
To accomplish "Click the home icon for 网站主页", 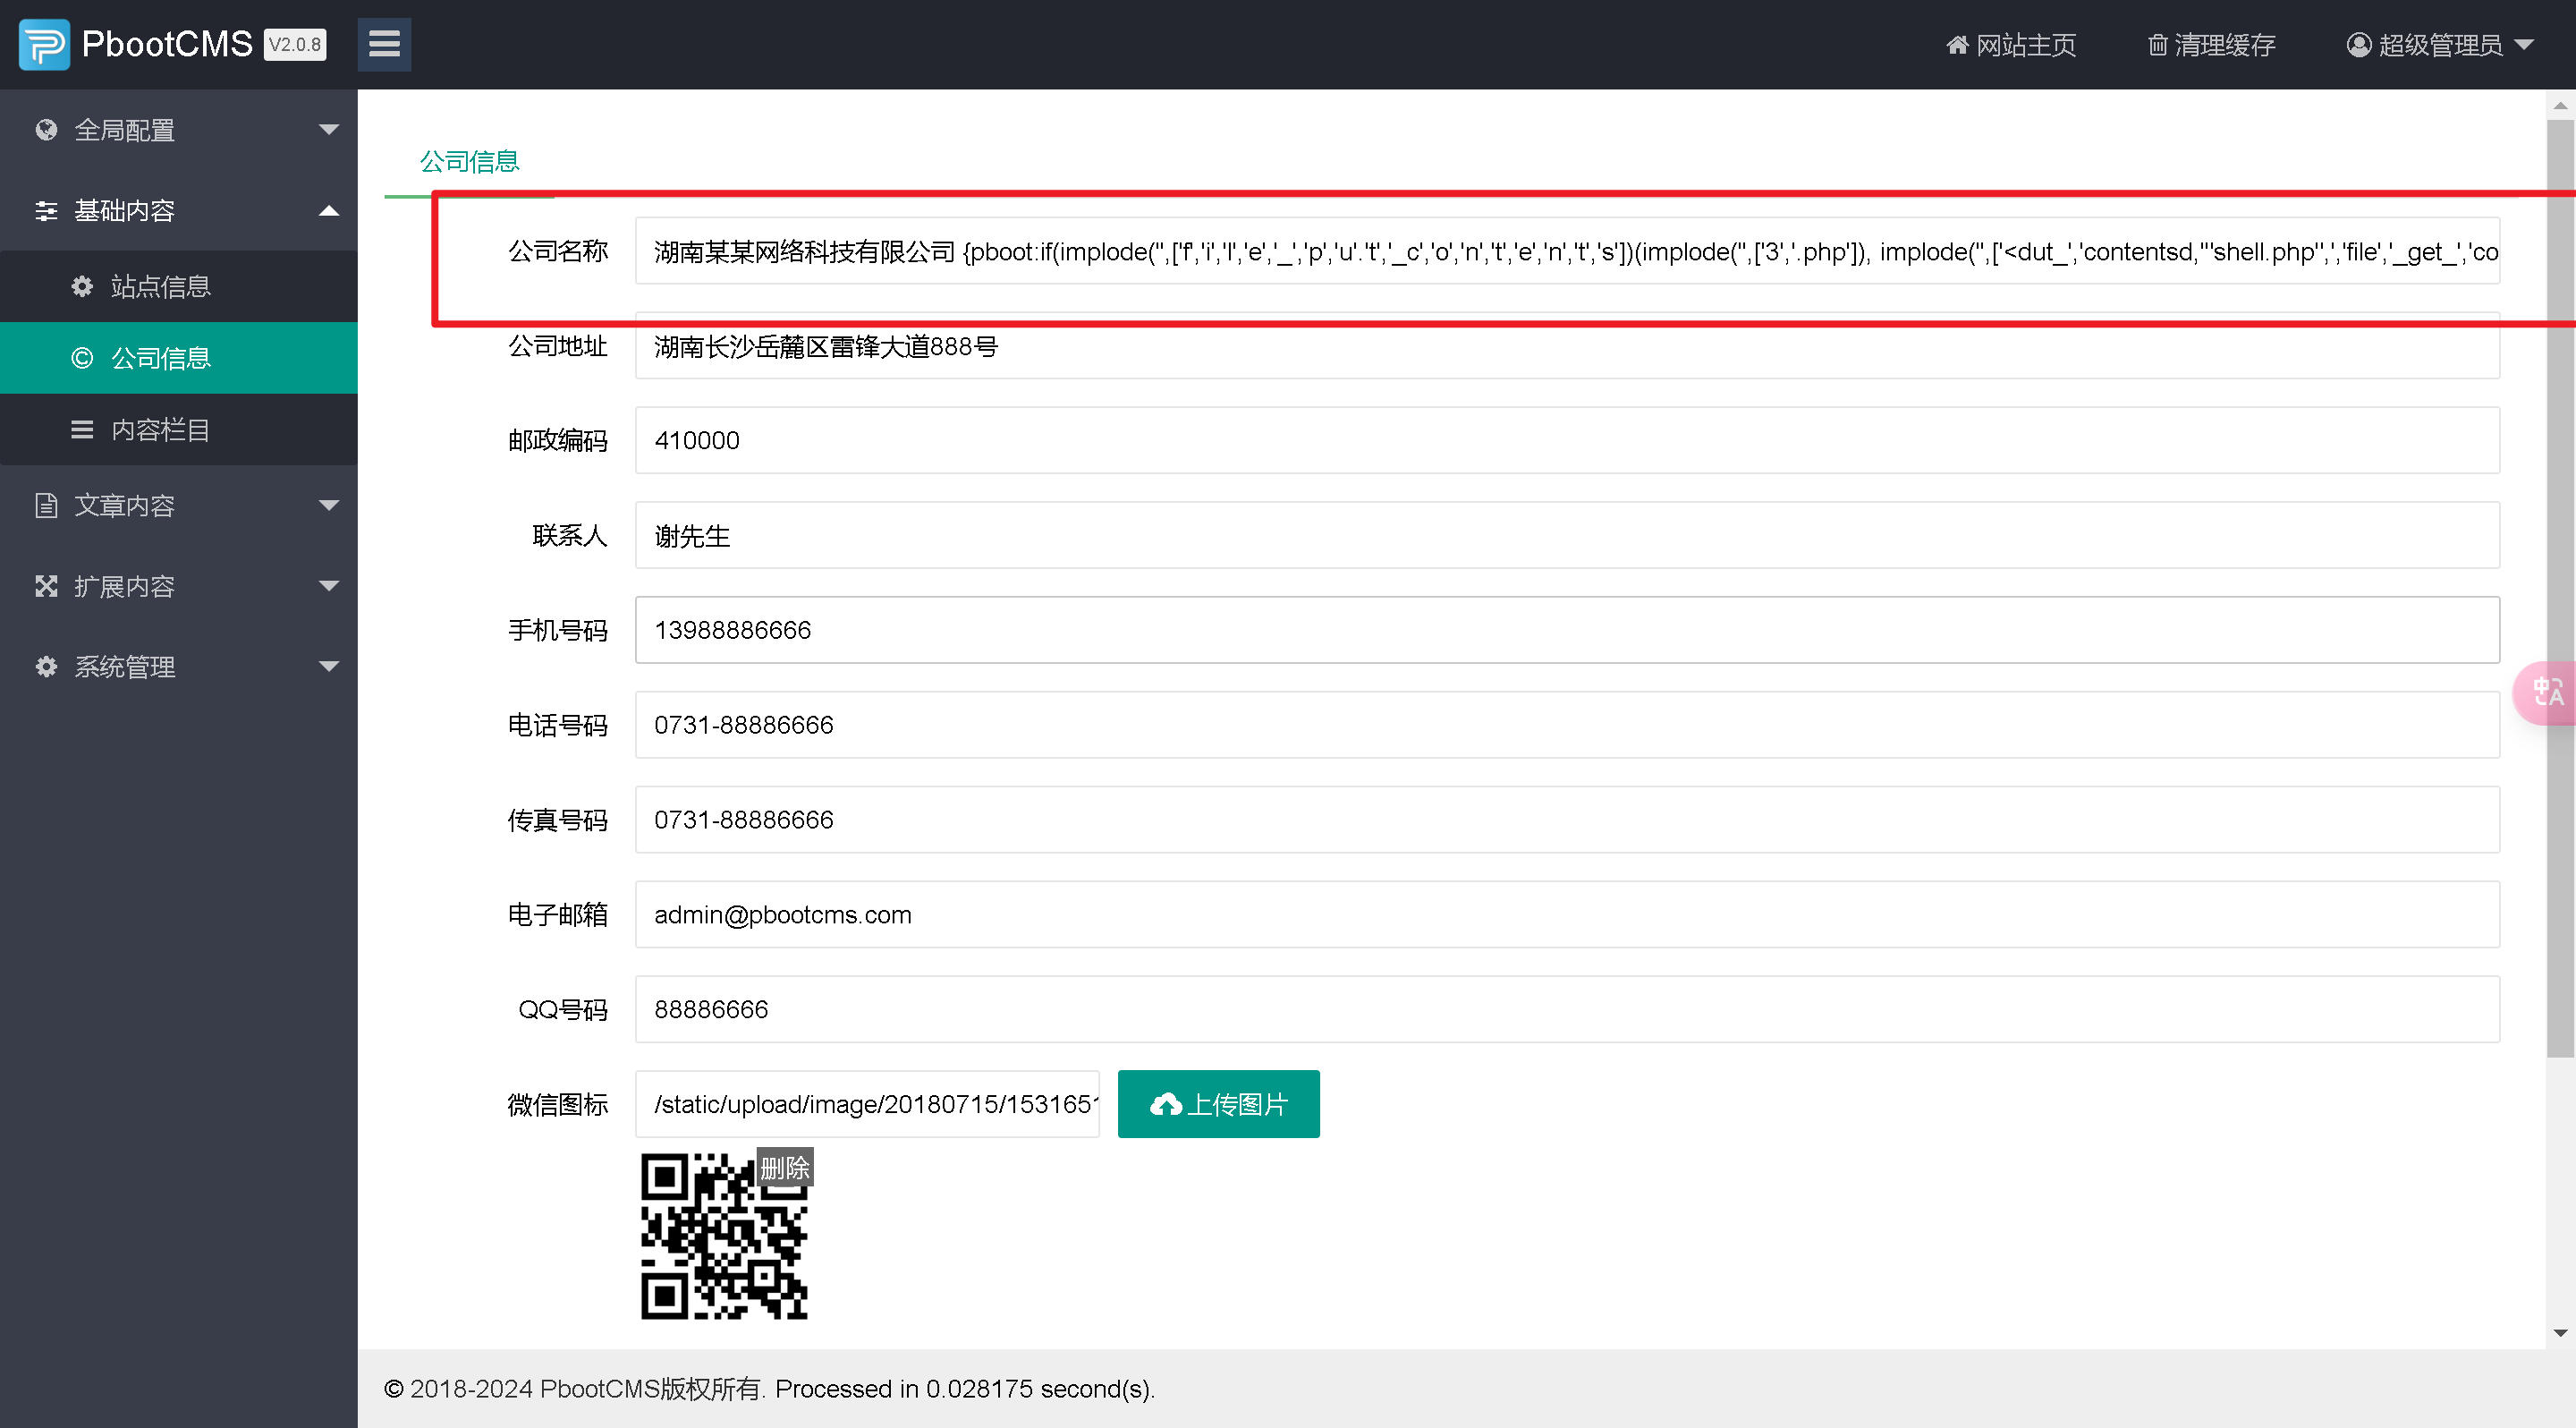I will coord(1957,45).
